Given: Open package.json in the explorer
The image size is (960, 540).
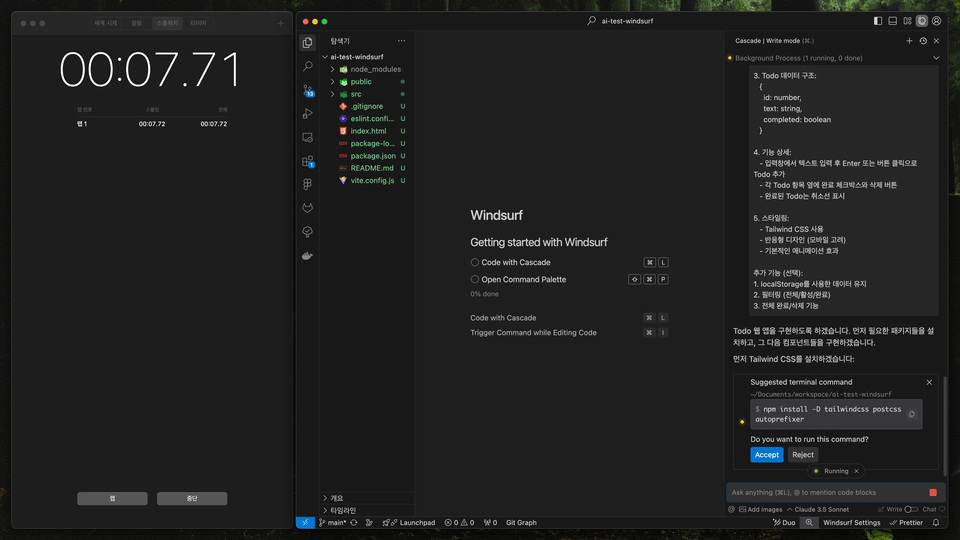Looking at the screenshot, I should click(372, 156).
